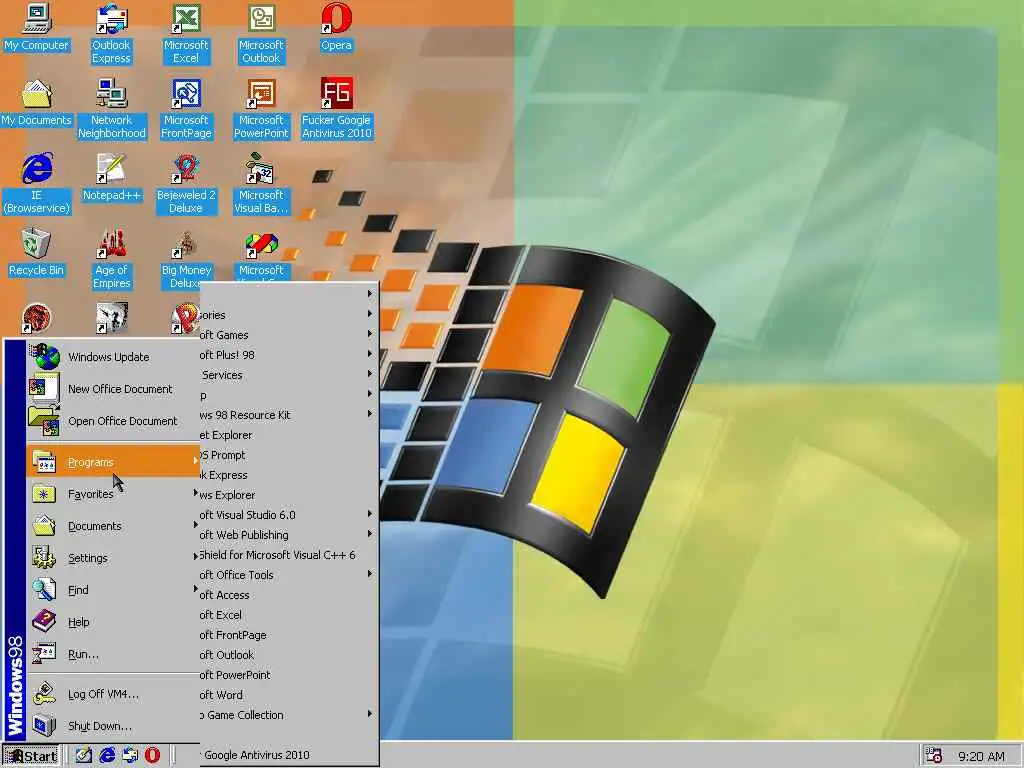1024x768 pixels.
Task: Click the 'et Explorer' programs entry
Action: (288, 435)
